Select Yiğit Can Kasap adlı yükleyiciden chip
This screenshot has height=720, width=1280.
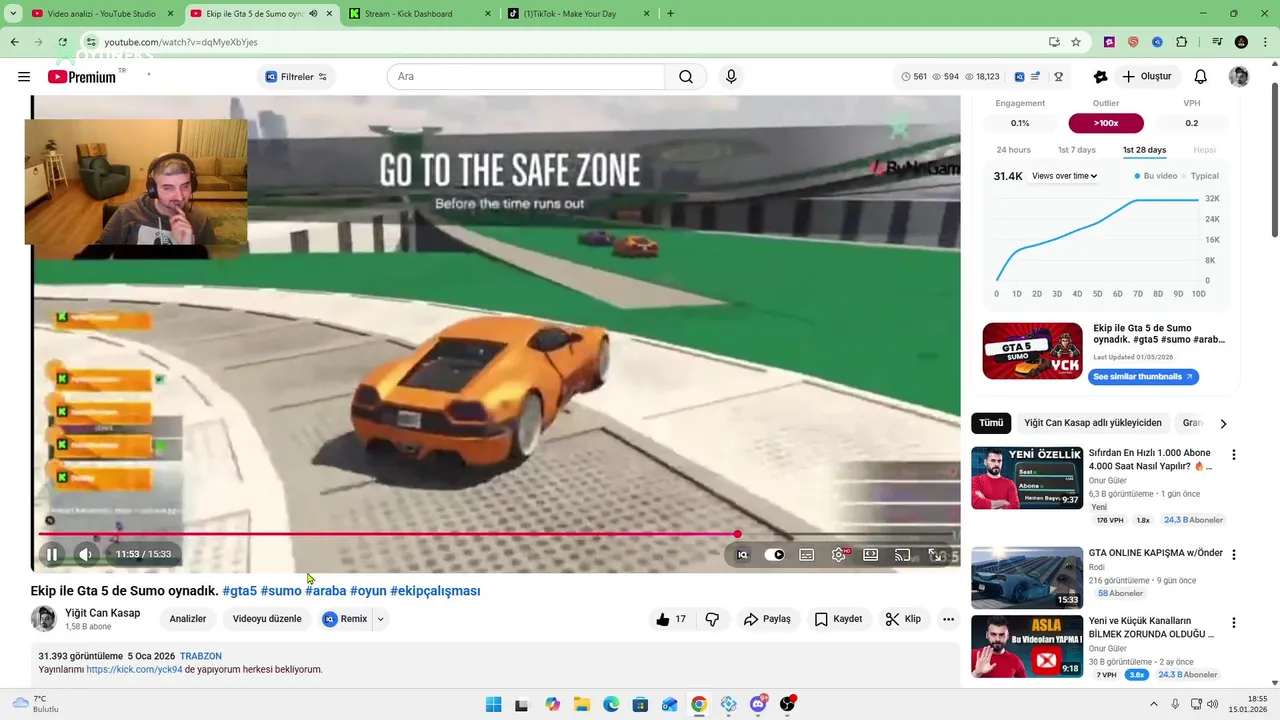[1093, 423]
